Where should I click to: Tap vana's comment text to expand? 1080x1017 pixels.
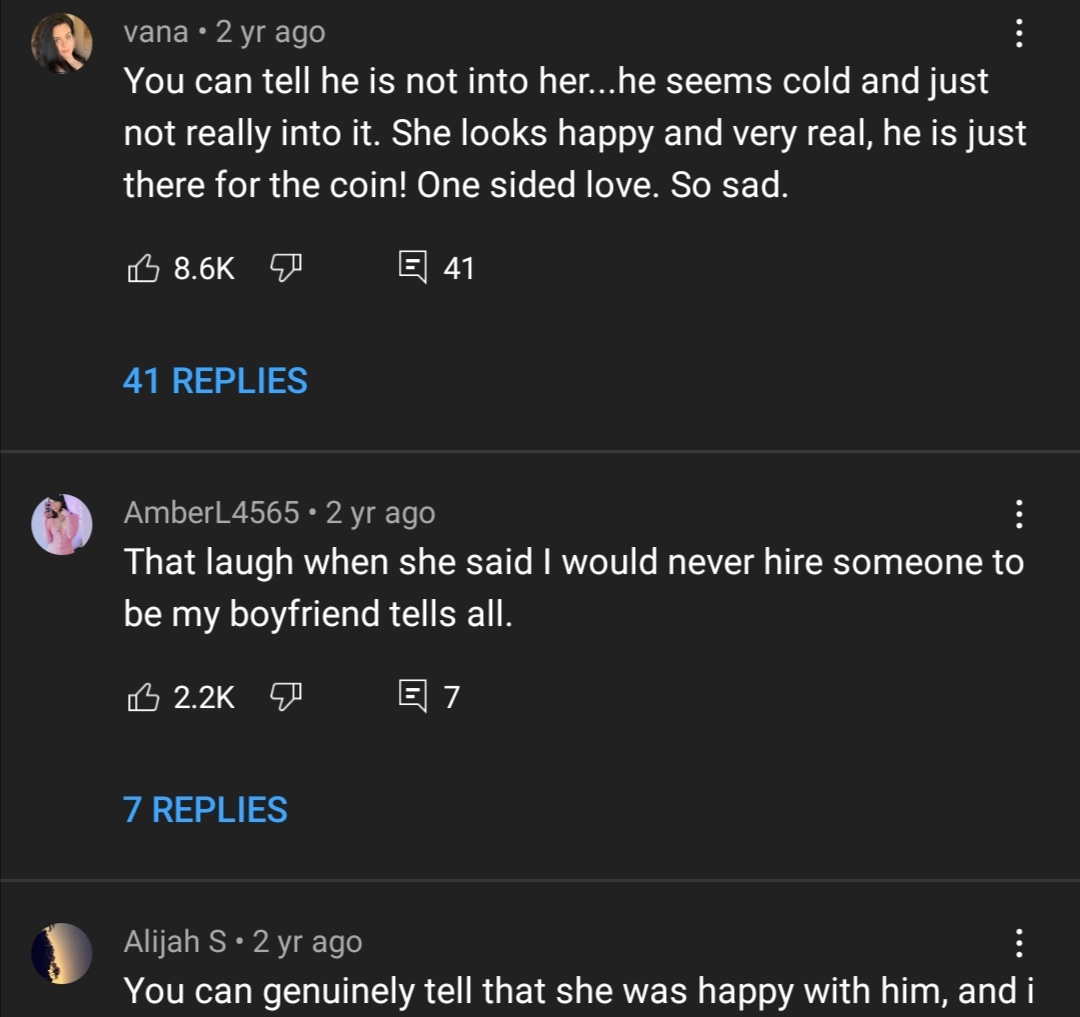(575, 133)
